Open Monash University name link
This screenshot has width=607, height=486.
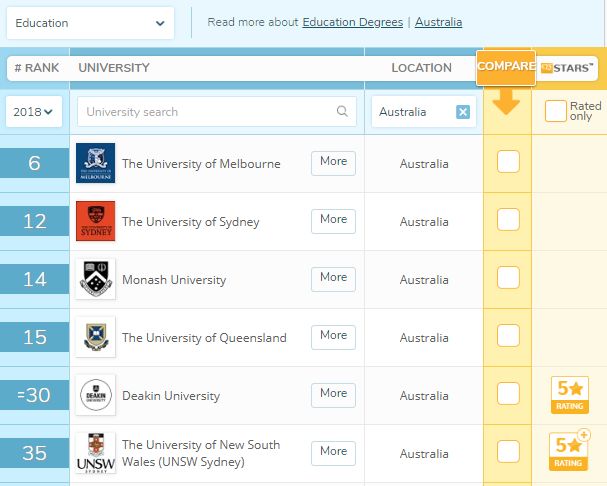(x=174, y=280)
